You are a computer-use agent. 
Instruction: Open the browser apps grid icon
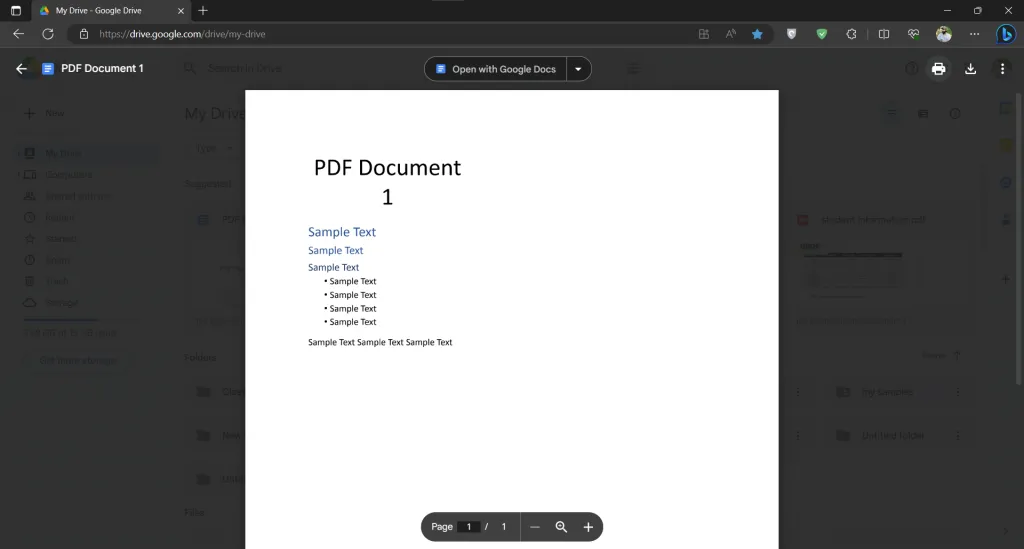click(x=703, y=34)
